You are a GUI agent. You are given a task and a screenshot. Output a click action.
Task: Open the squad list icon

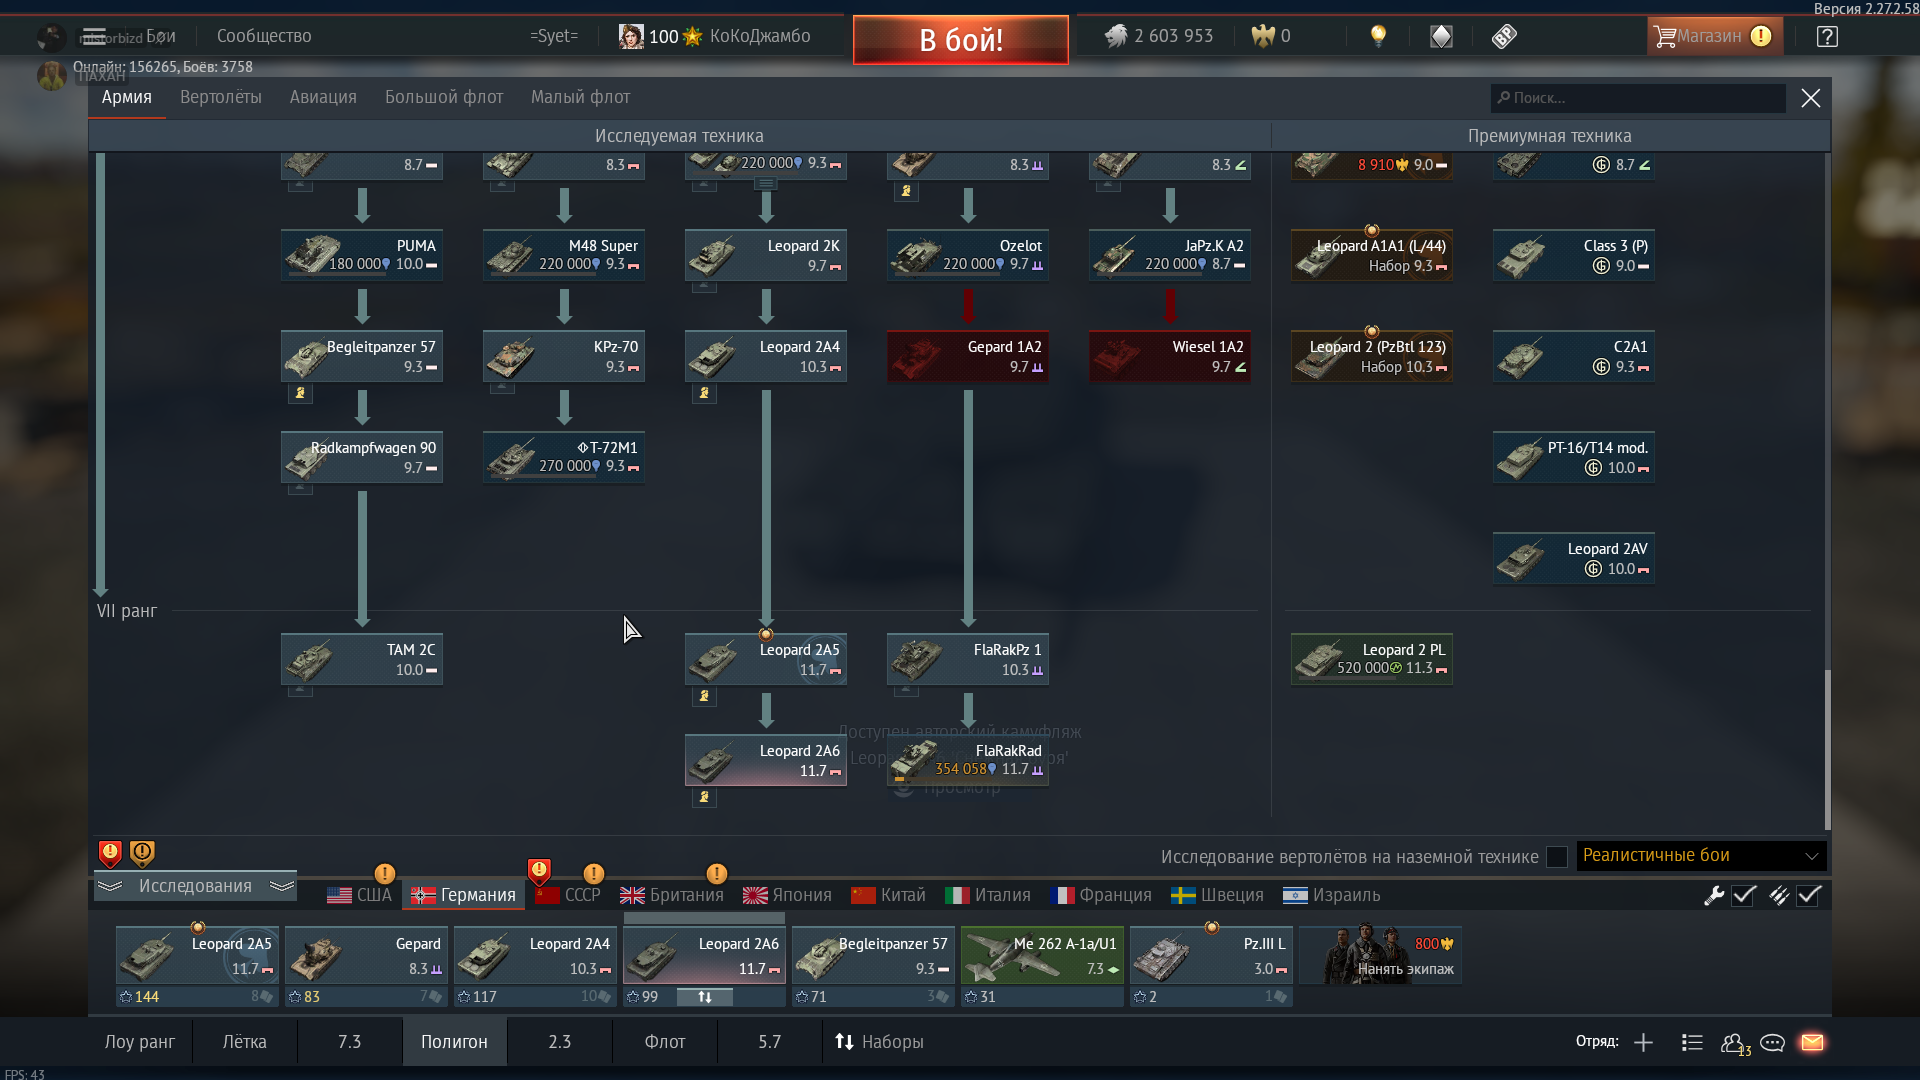click(x=1692, y=1042)
